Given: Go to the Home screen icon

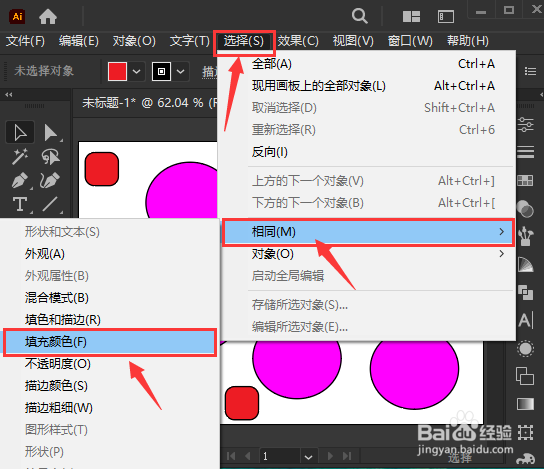Looking at the screenshot, I should tap(48, 16).
